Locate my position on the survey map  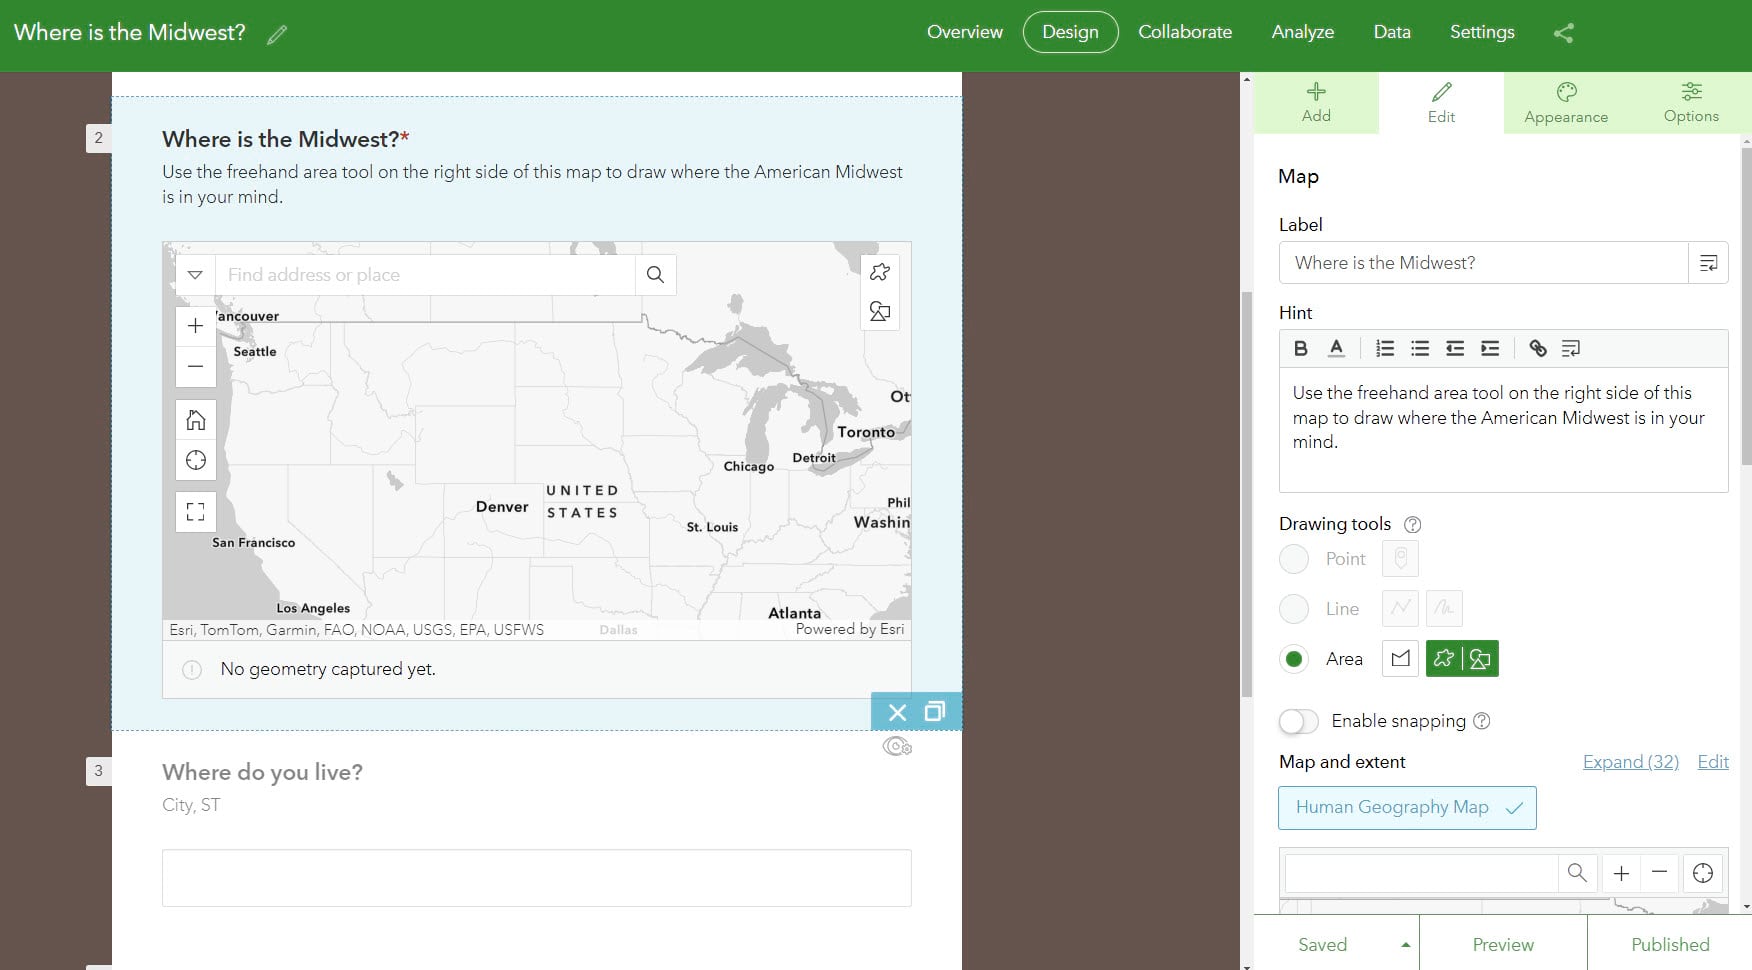(x=196, y=460)
